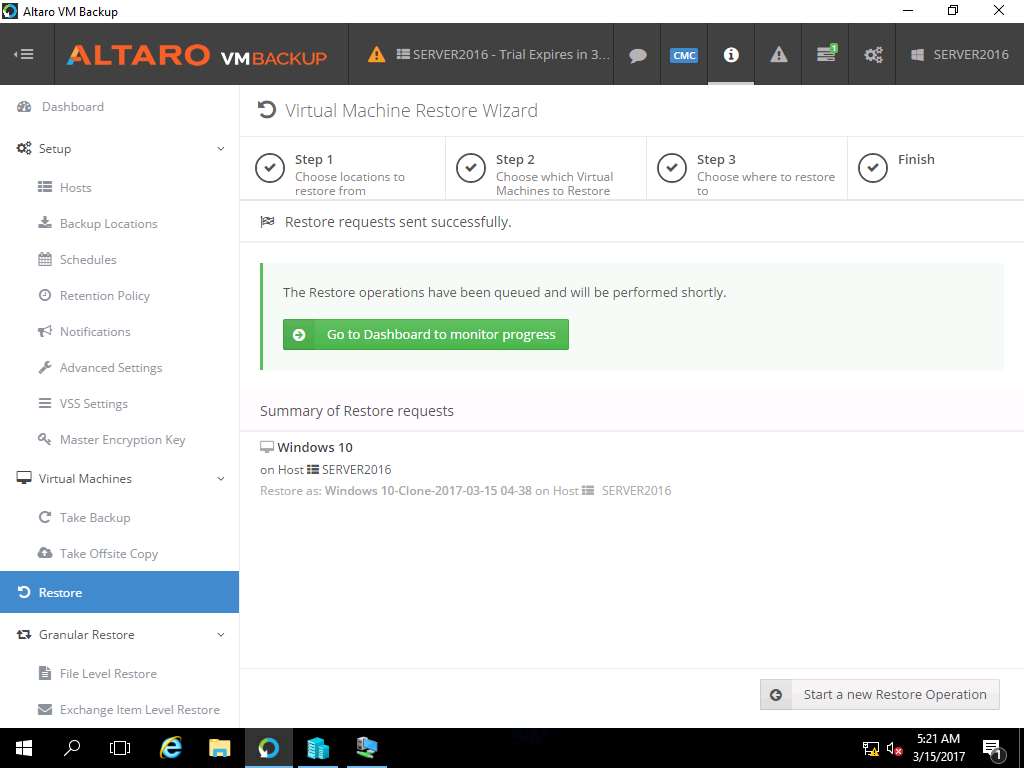
Task: Open Notifications in the sidebar
Action: pos(95,331)
